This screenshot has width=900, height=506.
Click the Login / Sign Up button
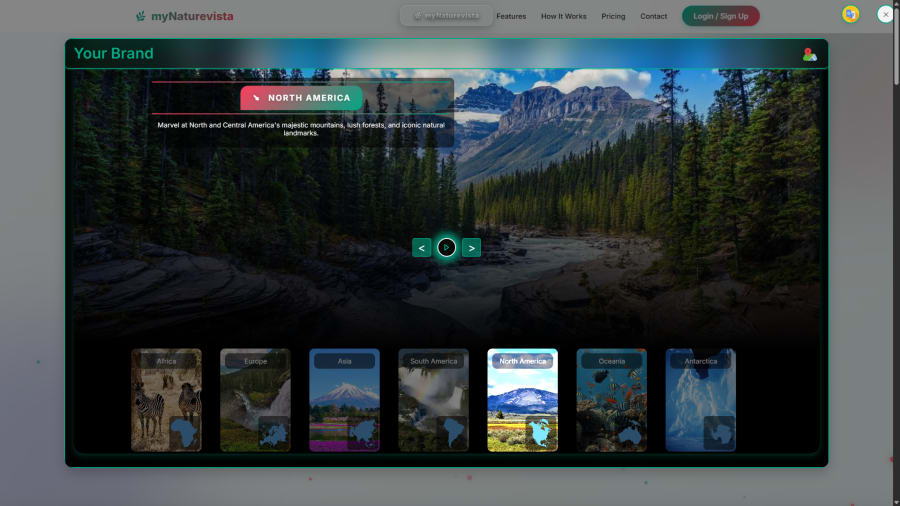click(720, 16)
